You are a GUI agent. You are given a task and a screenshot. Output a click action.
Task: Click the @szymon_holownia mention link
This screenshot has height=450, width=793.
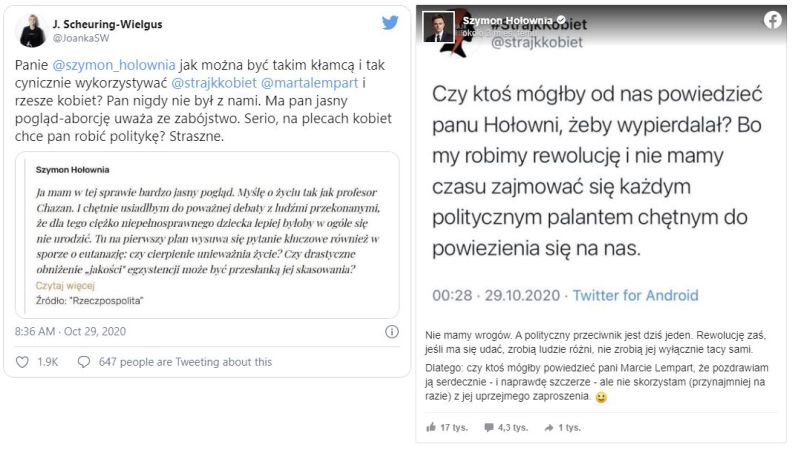114,65
